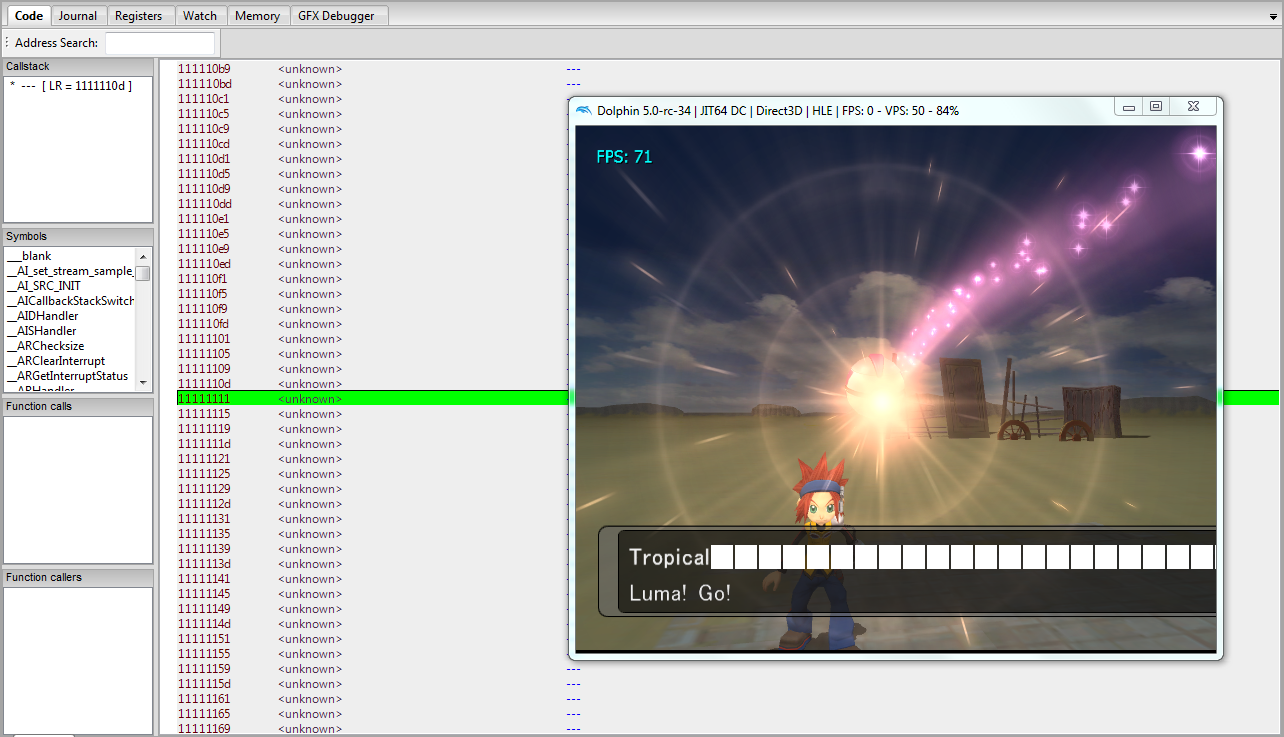Click code address 11111101
The height and width of the screenshot is (737, 1284).
point(204,339)
